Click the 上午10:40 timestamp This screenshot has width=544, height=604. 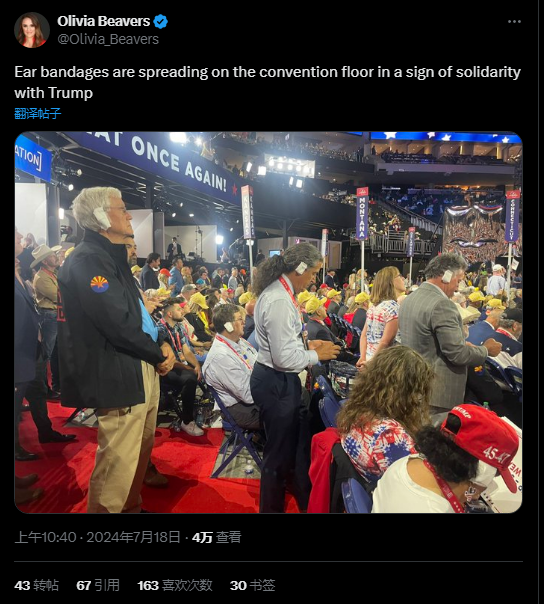click(45, 537)
